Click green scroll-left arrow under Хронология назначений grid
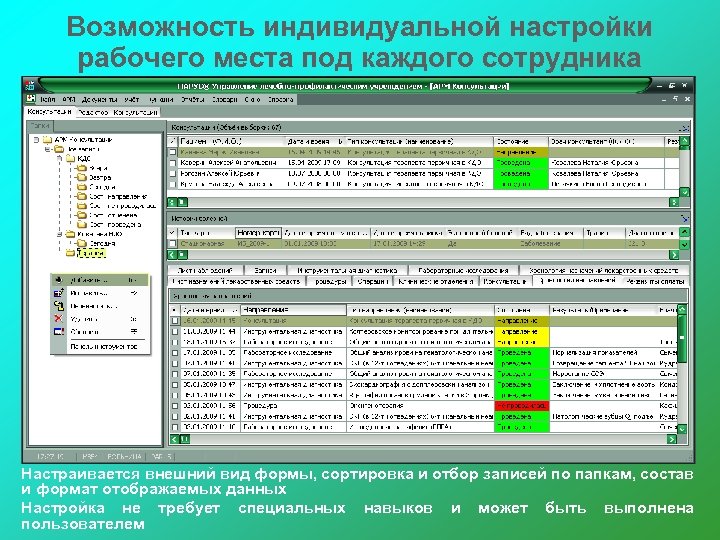 (174, 439)
